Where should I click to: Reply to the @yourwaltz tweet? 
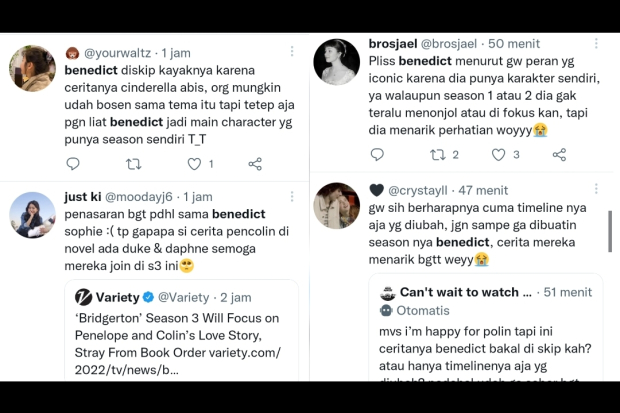73,163
